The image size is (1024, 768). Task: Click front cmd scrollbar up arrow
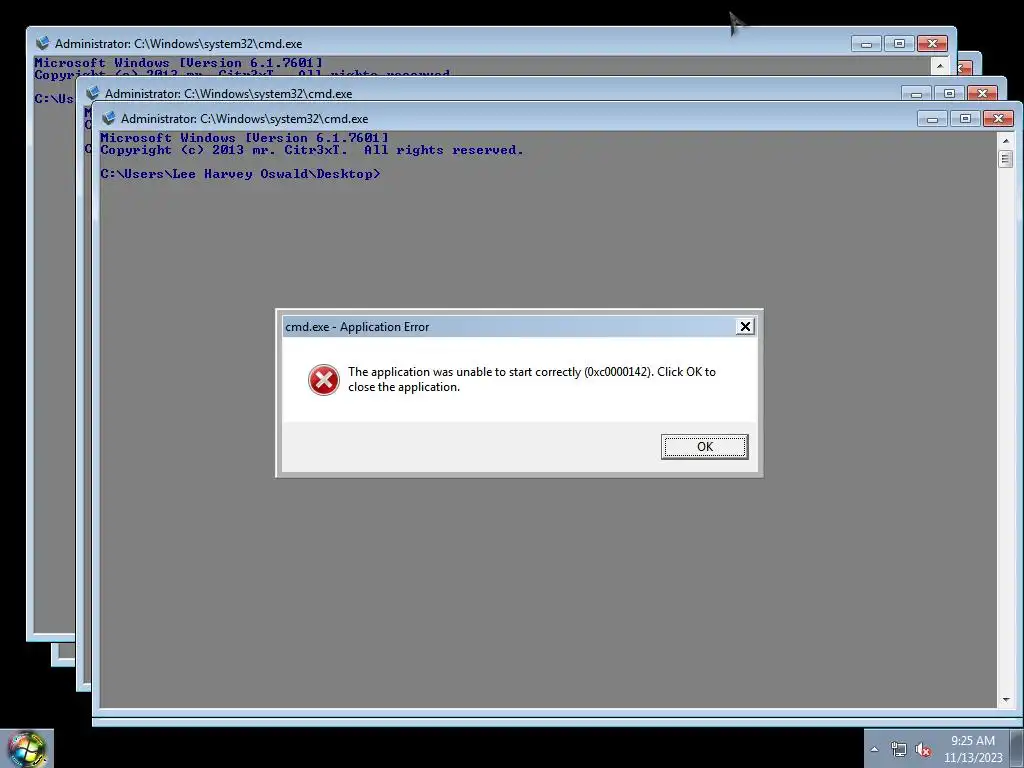coord(1006,140)
